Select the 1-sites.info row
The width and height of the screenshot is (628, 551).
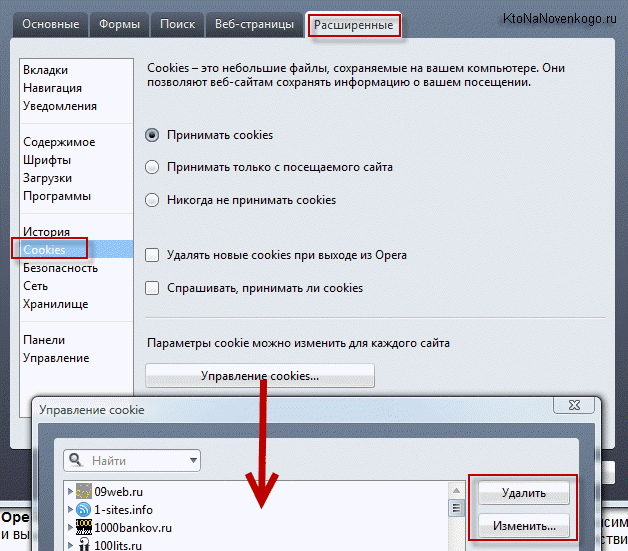(257, 509)
